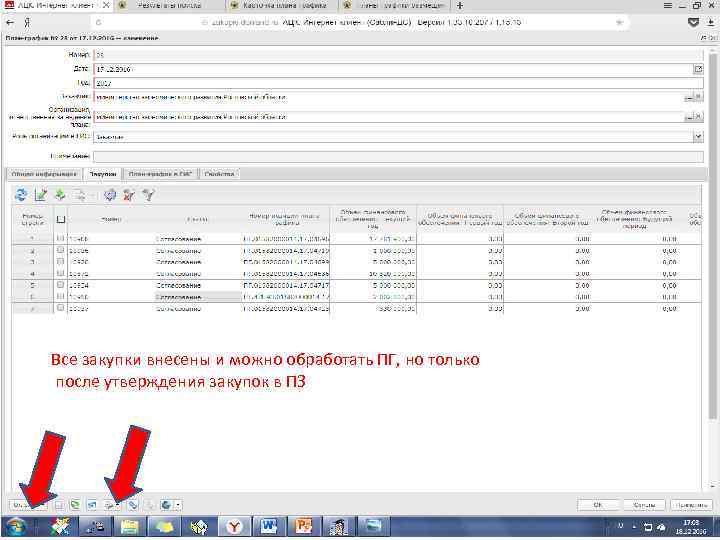Screen dimensions: 720x540
Task: Switch to the third browser tab about план-график
Action: (284, 6)
